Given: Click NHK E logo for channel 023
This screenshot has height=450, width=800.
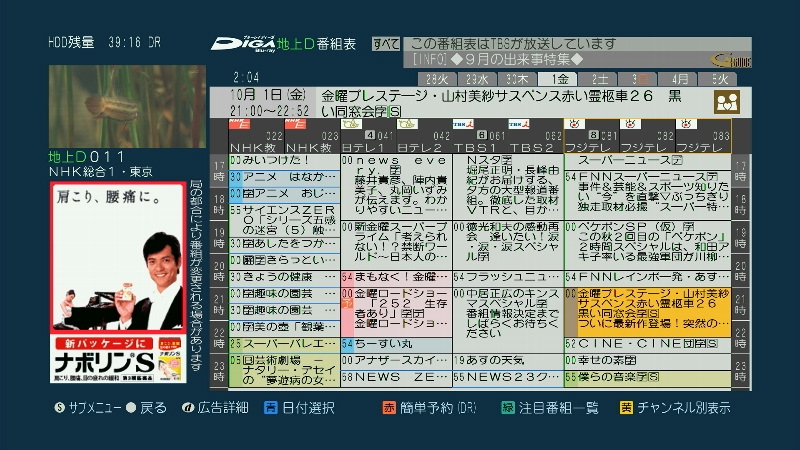Looking at the screenshot, I should click(295, 124).
